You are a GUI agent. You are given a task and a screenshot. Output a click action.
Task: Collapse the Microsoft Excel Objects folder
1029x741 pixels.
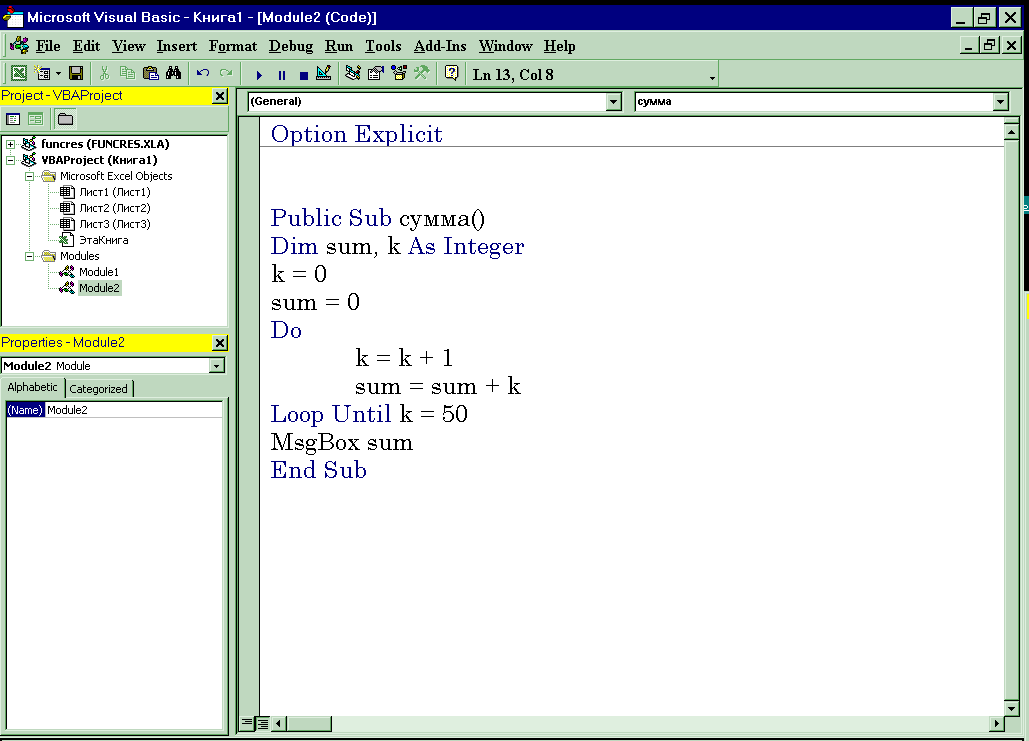coord(30,176)
